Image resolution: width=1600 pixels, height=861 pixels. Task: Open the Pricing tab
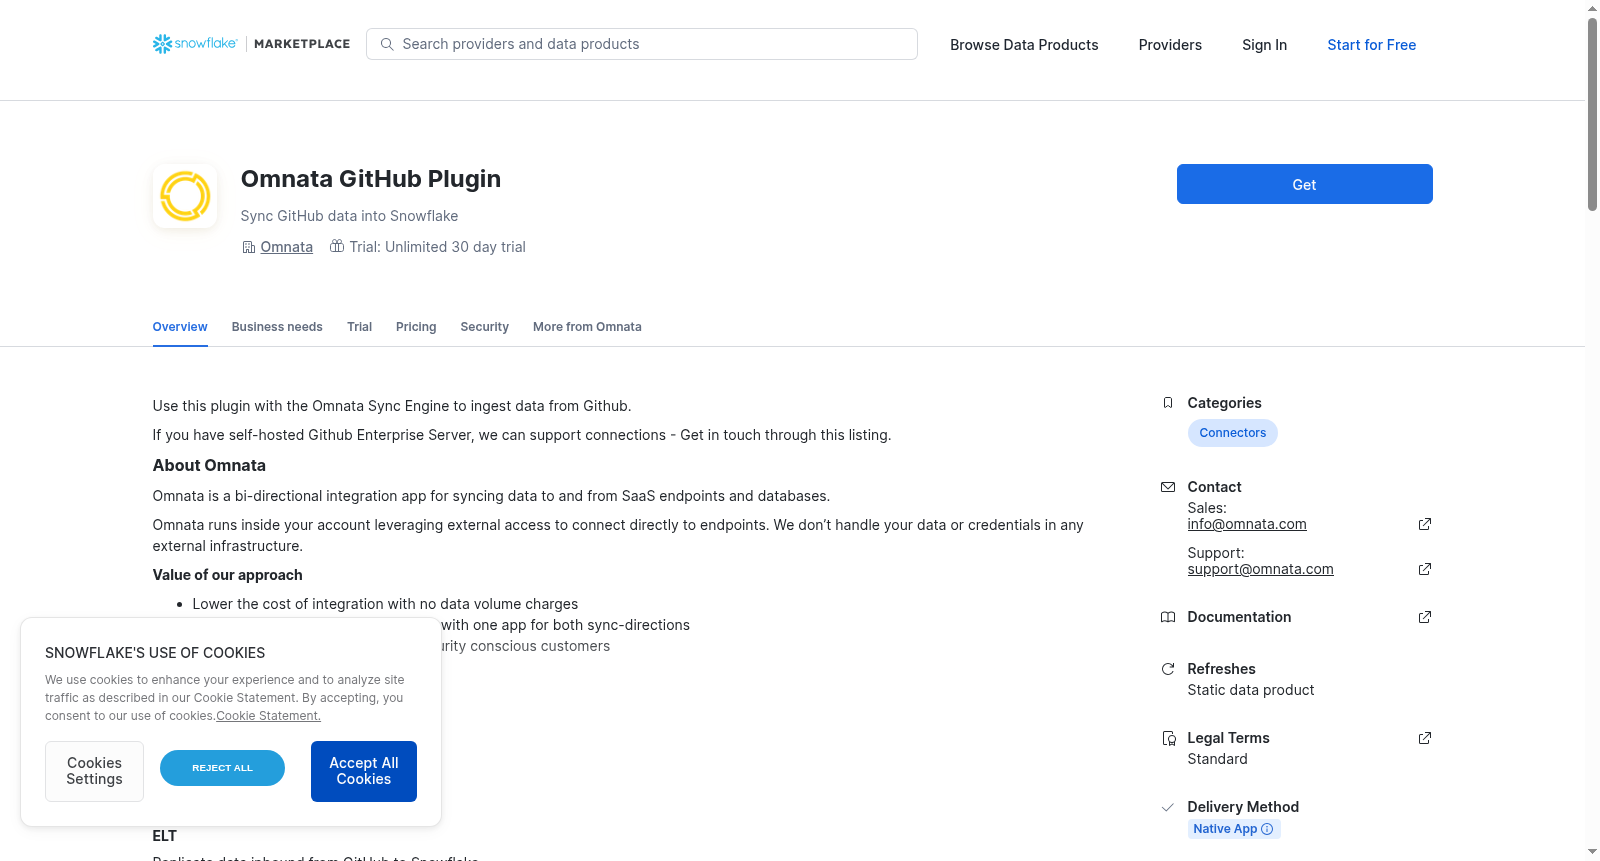point(416,327)
